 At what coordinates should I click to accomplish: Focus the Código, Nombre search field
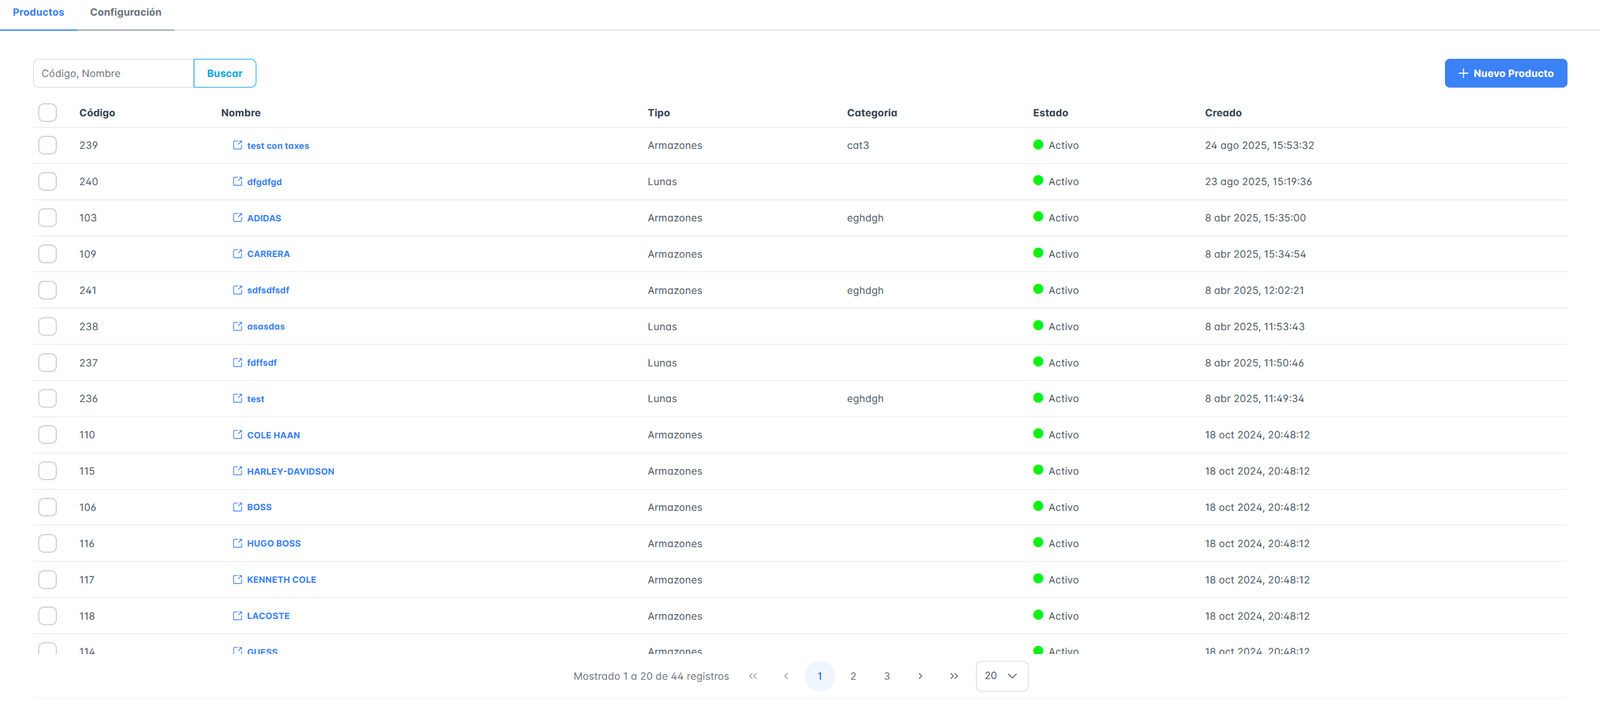[x=113, y=73]
